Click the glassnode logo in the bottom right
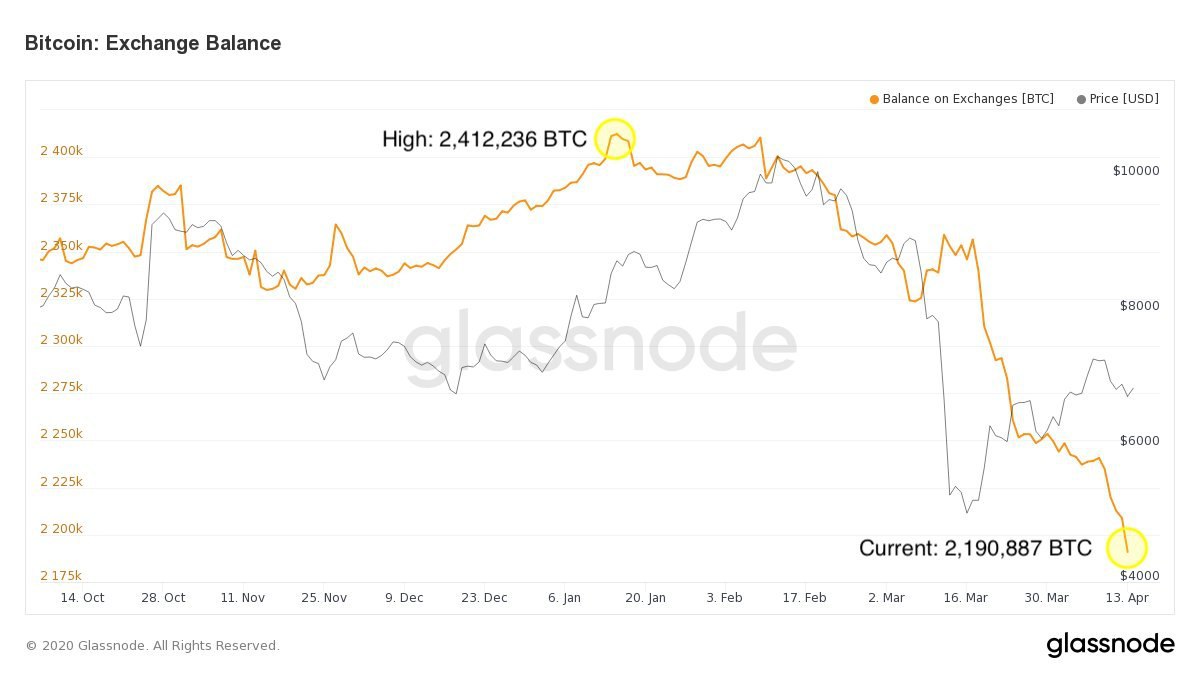Image resolution: width=1200 pixels, height=675 pixels. (1110, 645)
